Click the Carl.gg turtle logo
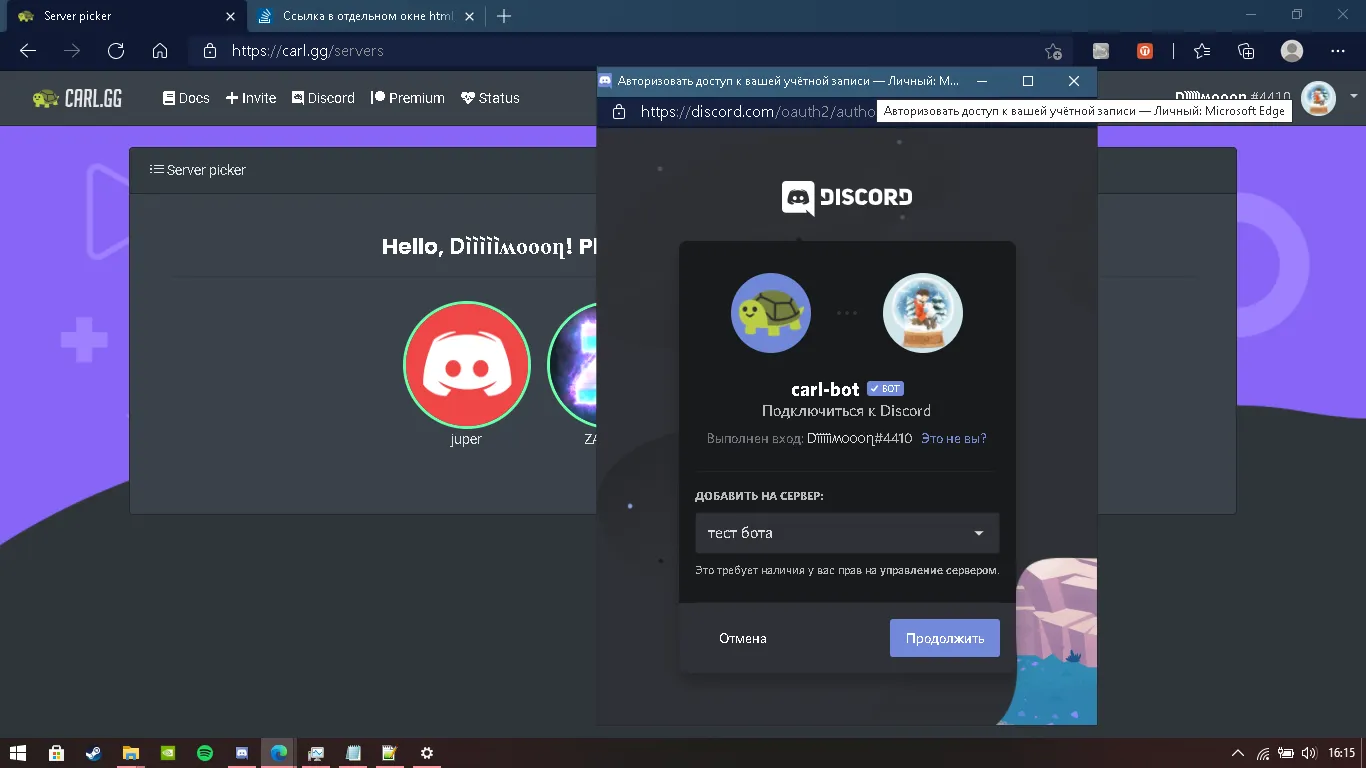 pos(77,98)
